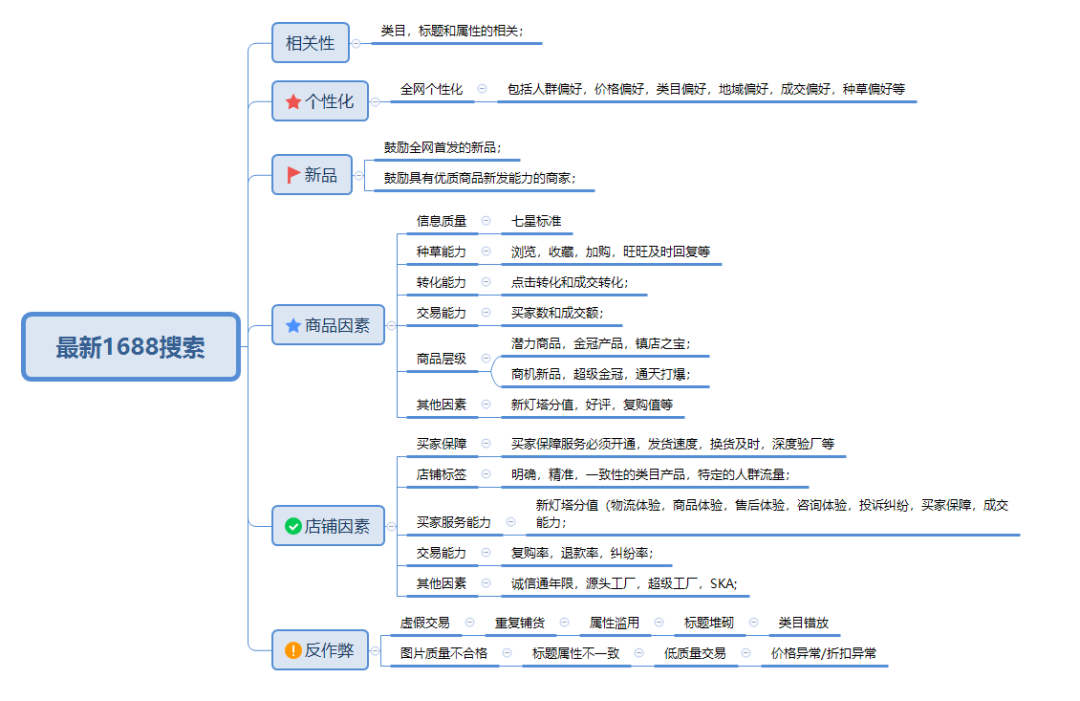Select the 信息质量 topic
The image size is (1080, 701).
point(442,221)
